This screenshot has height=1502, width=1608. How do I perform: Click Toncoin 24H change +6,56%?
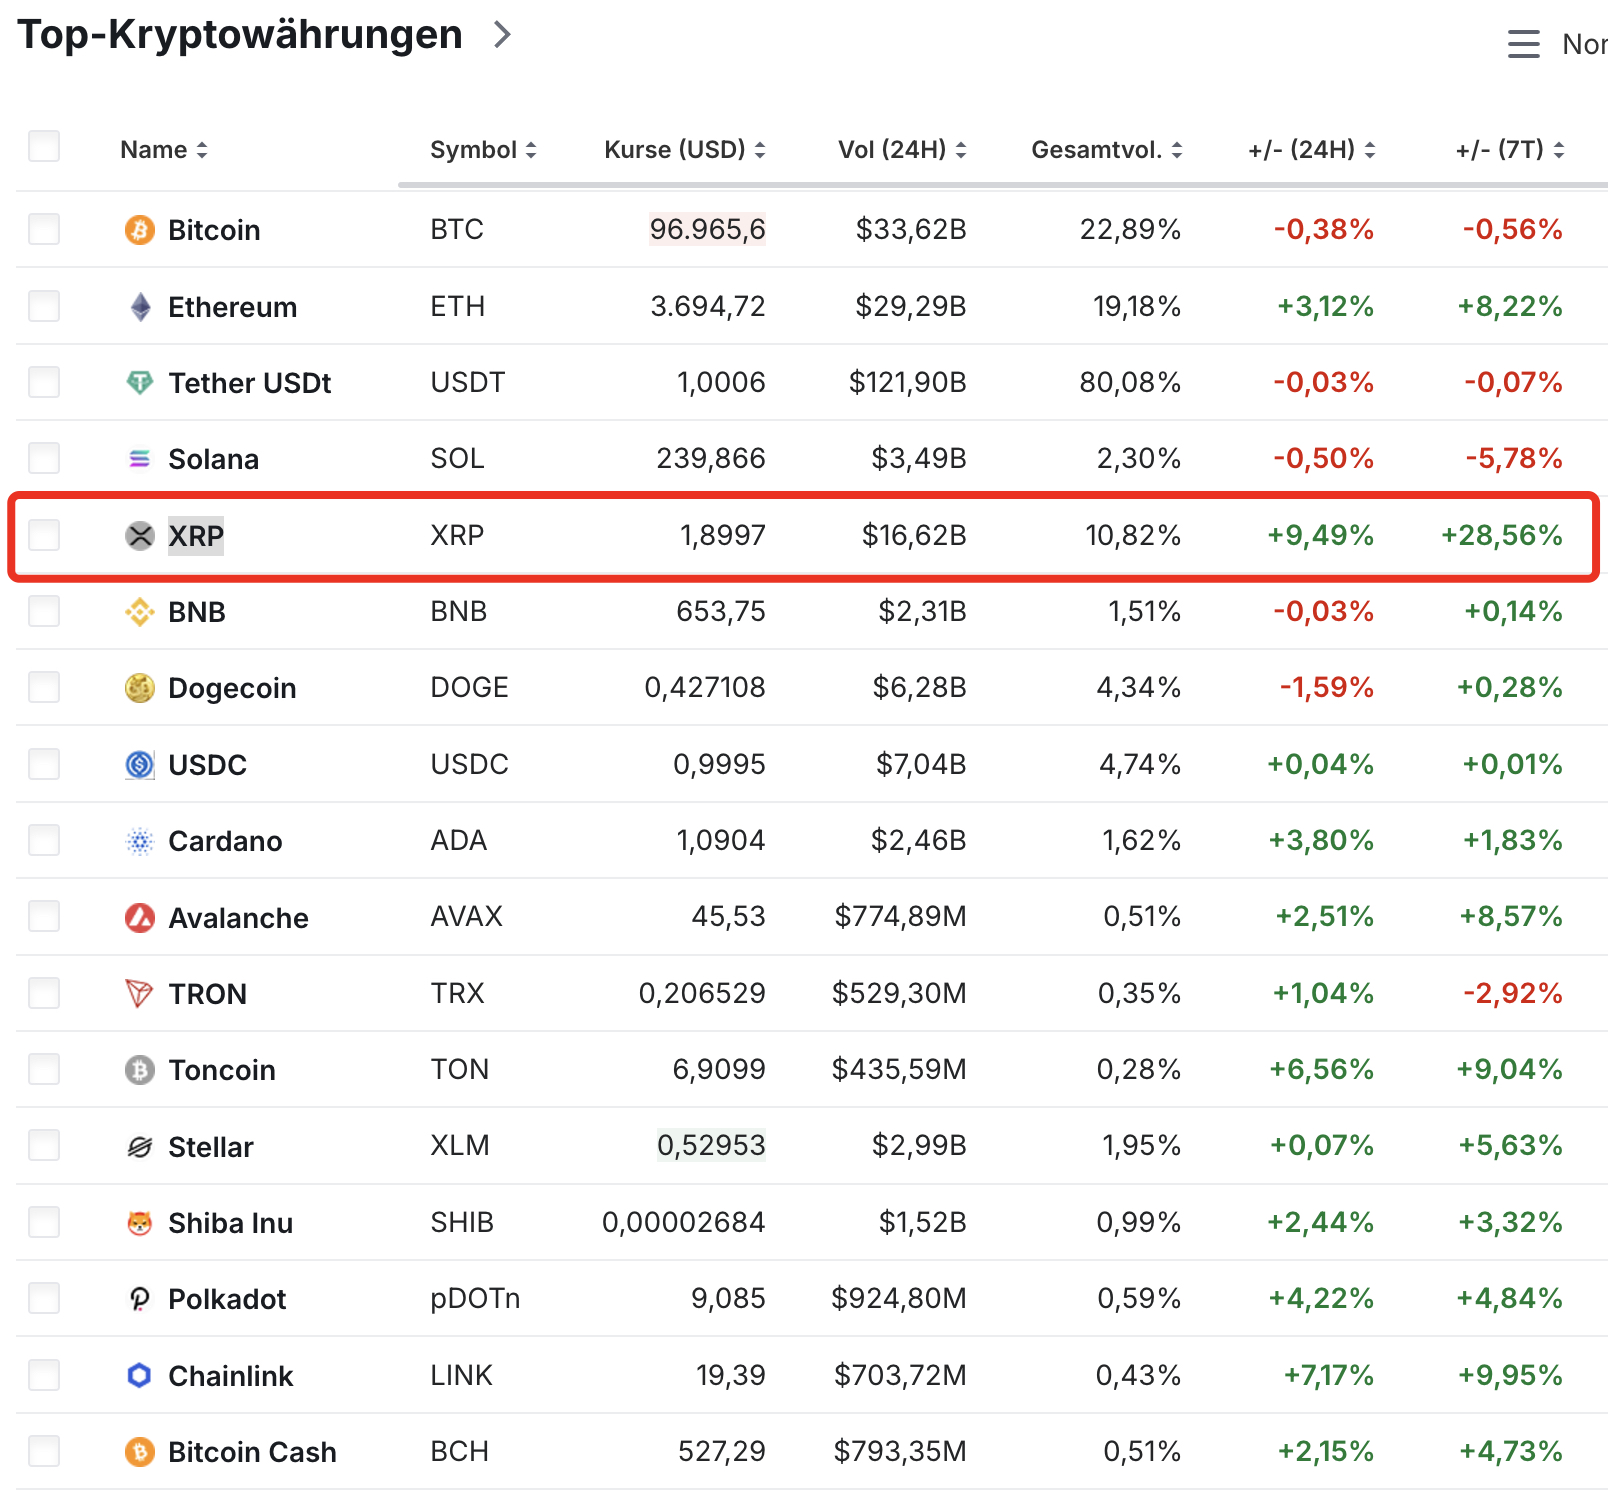(x=1322, y=1069)
